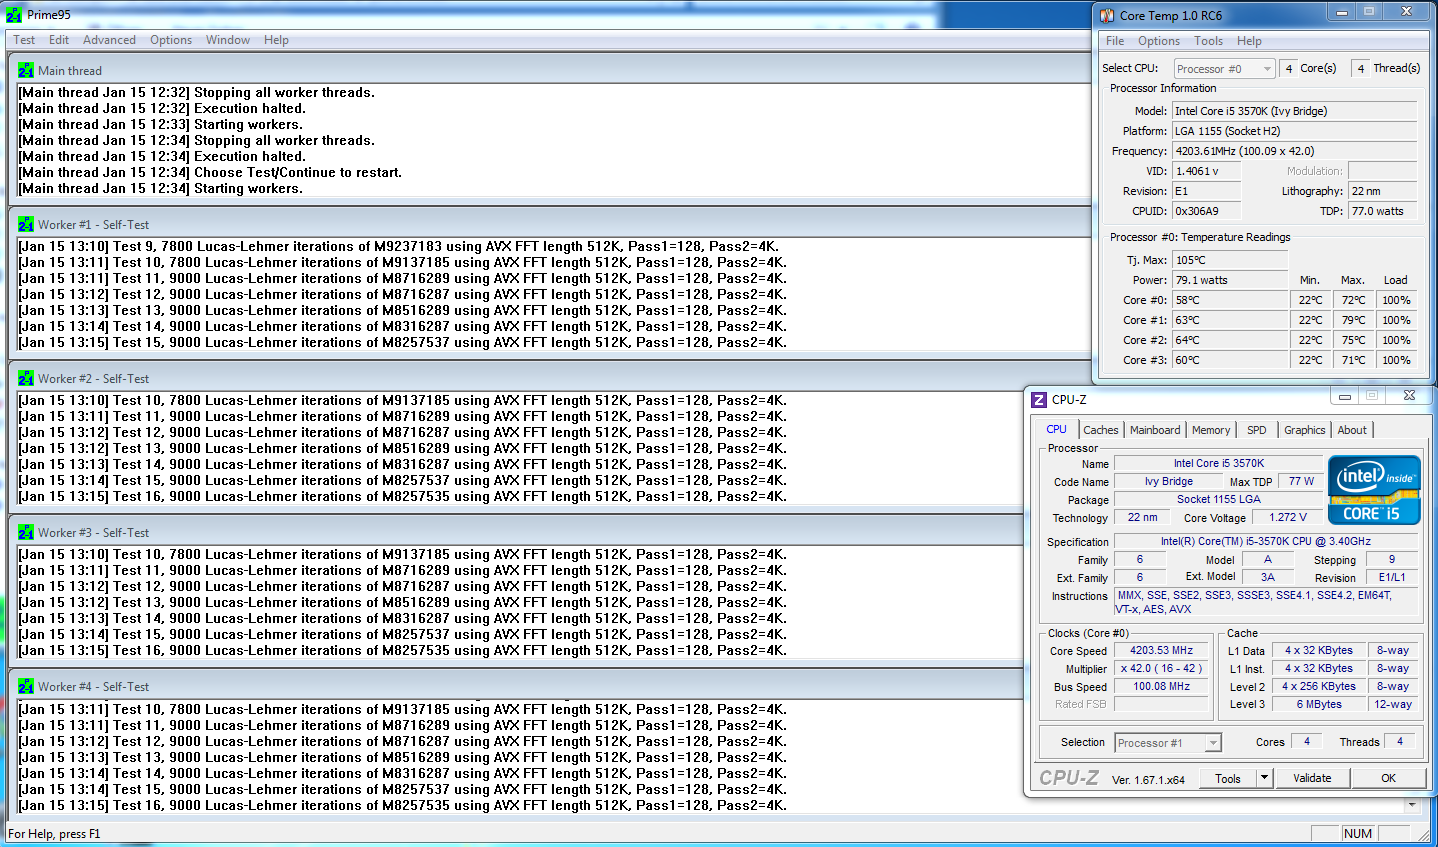Minimize the Core Temp window
This screenshot has width=1438, height=847.
(x=1342, y=12)
